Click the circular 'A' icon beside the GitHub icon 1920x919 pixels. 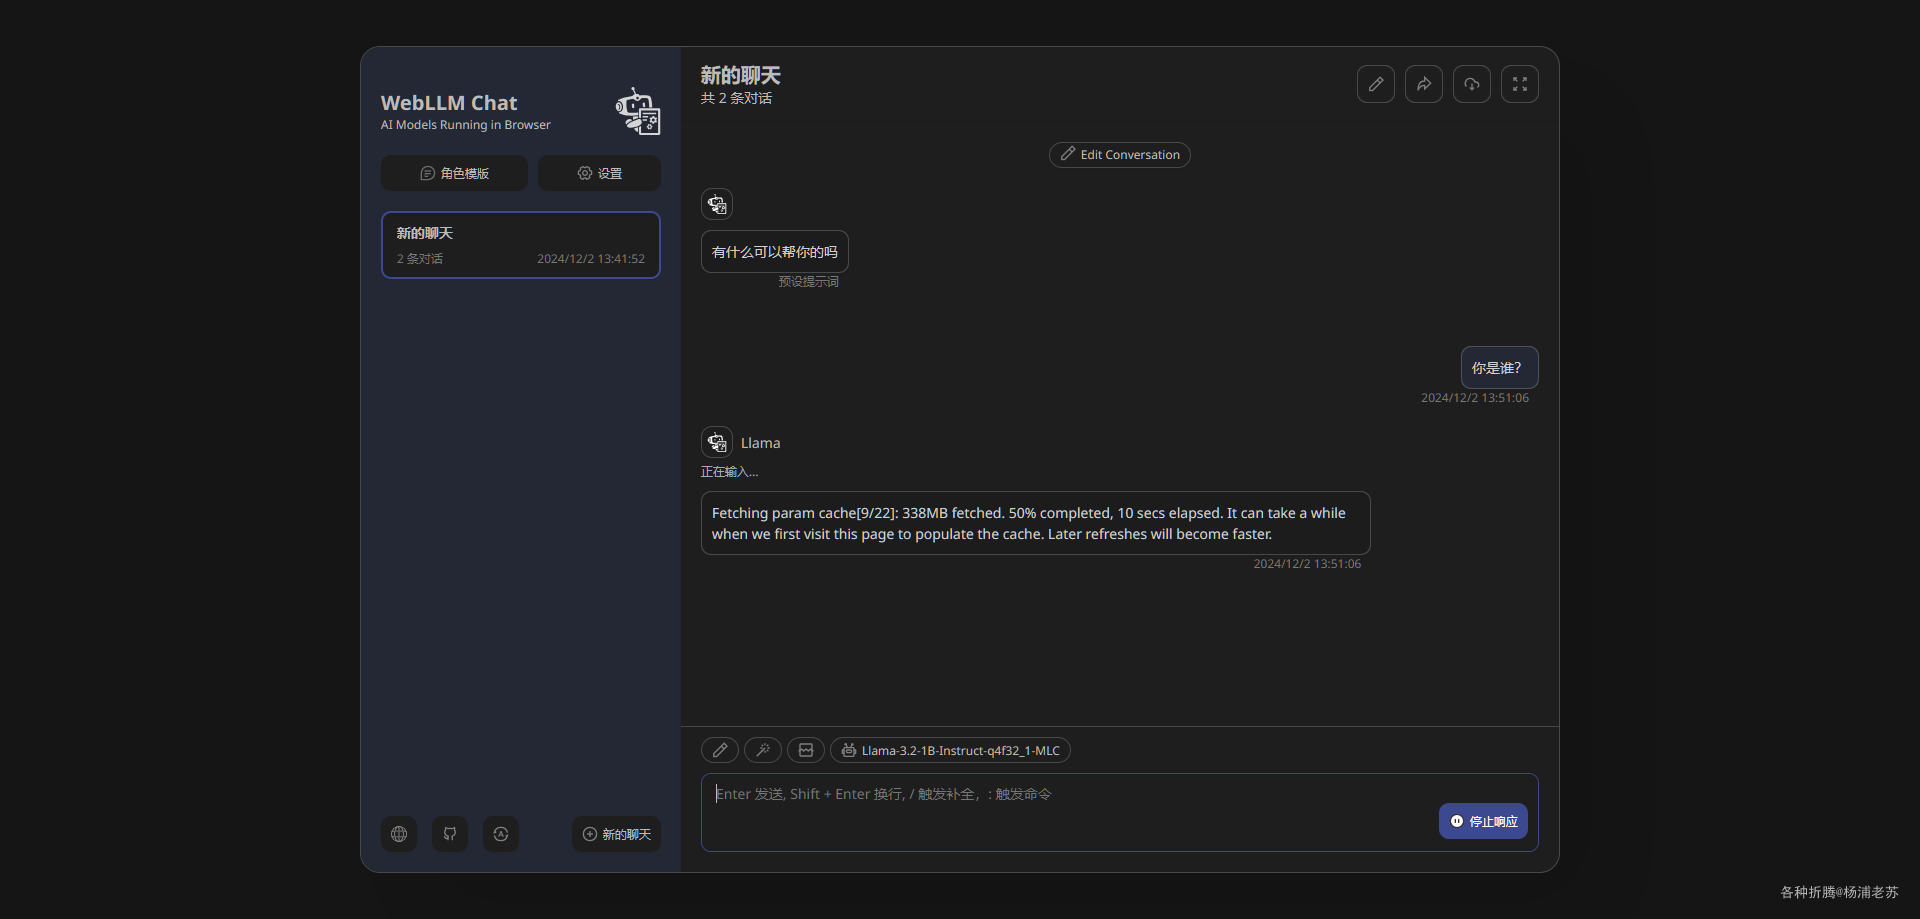501,834
